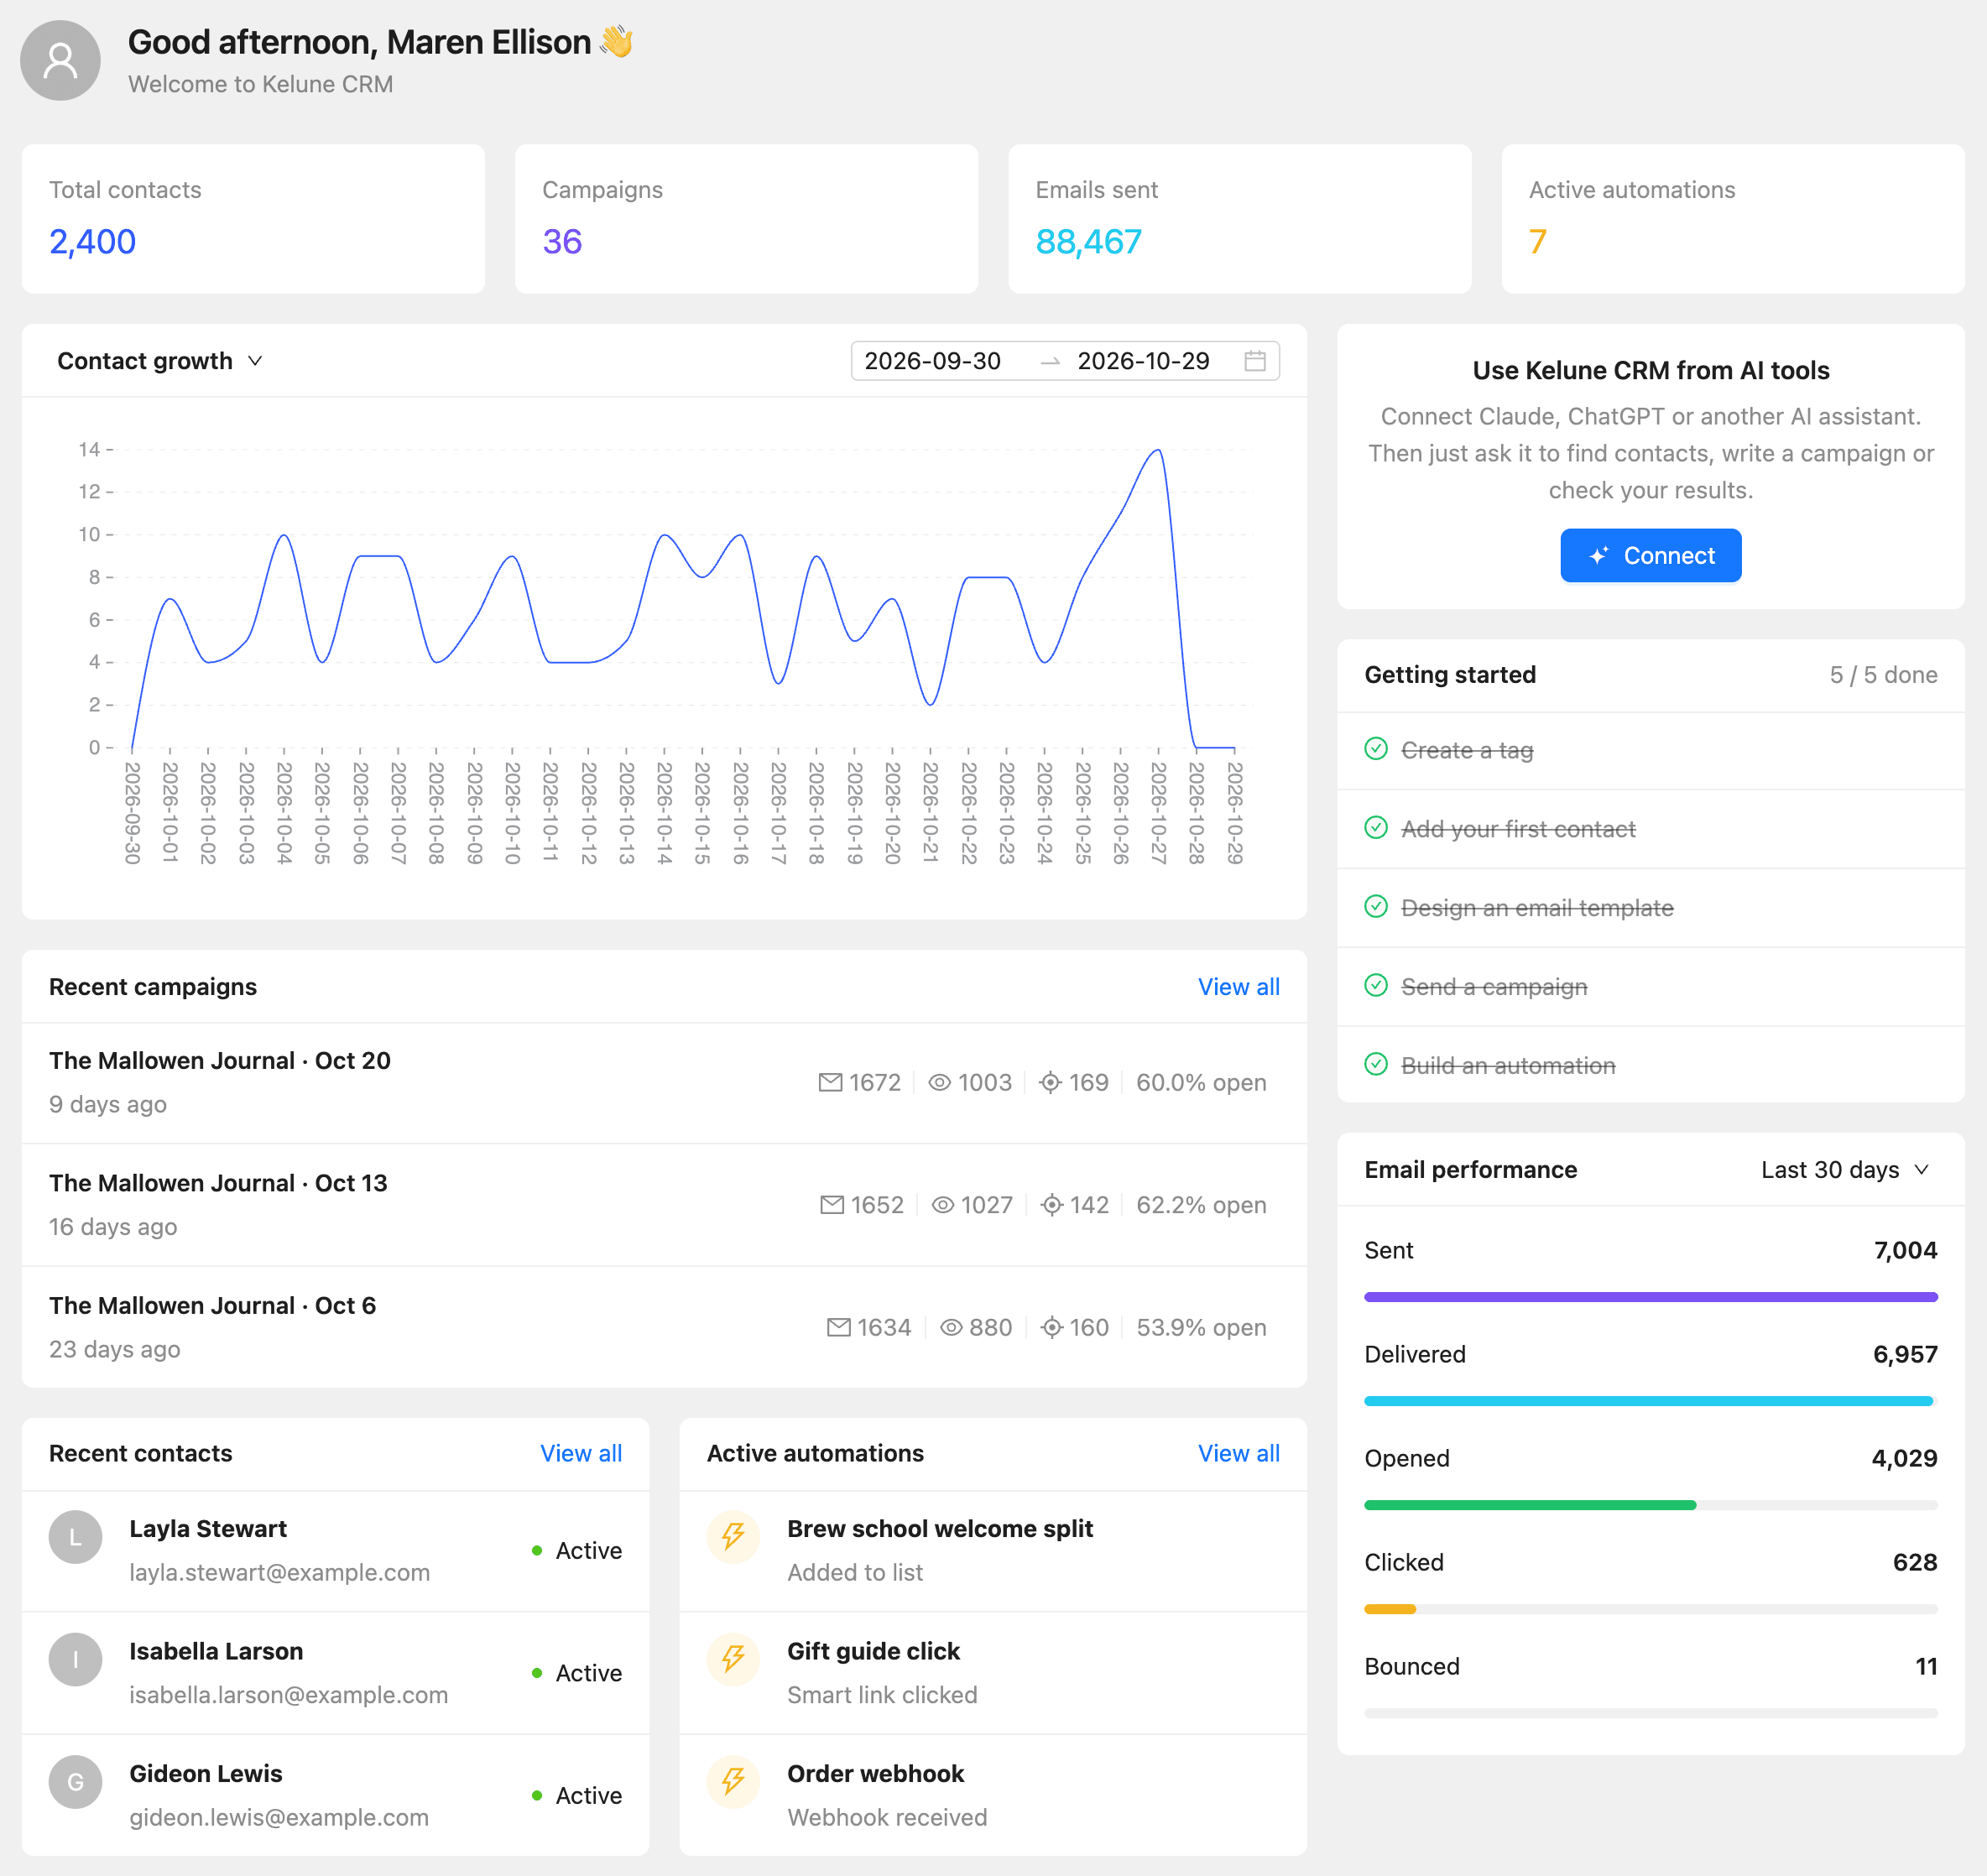The height and width of the screenshot is (1876, 1987).
Task: Click the envelope sent icon for Oct 6 campaign
Action: coord(838,1327)
